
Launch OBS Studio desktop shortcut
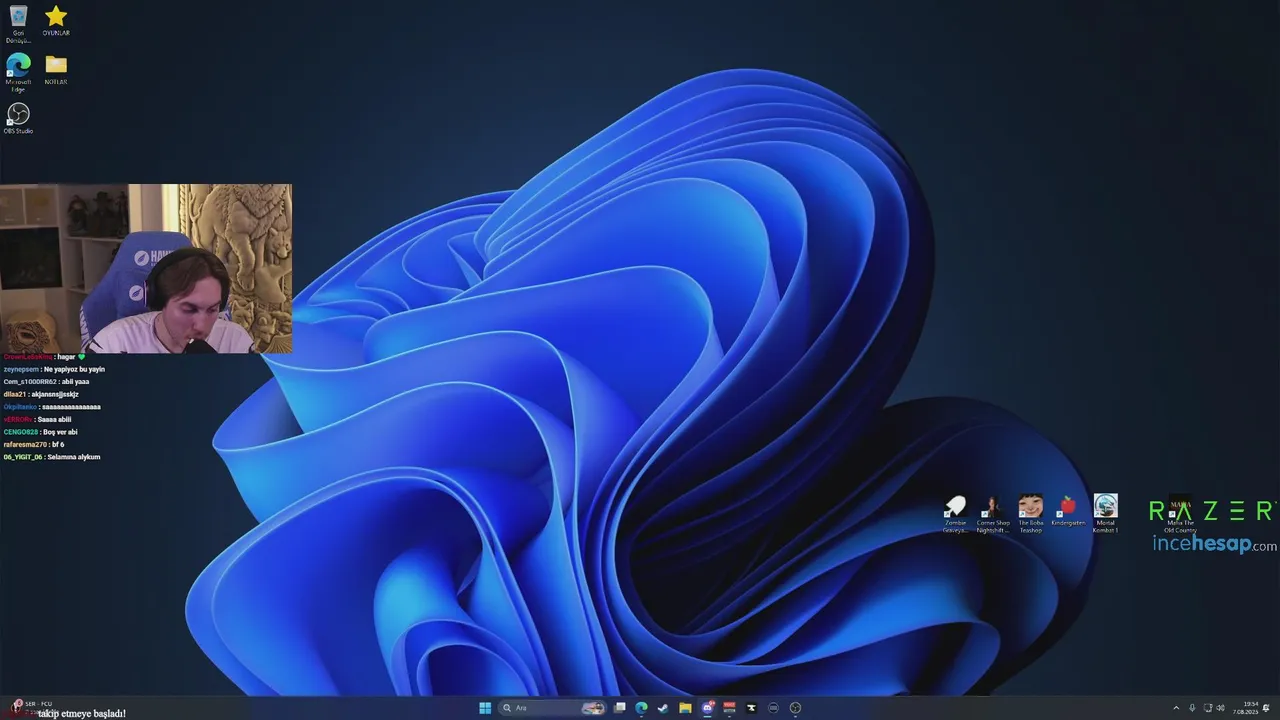tap(18, 118)
